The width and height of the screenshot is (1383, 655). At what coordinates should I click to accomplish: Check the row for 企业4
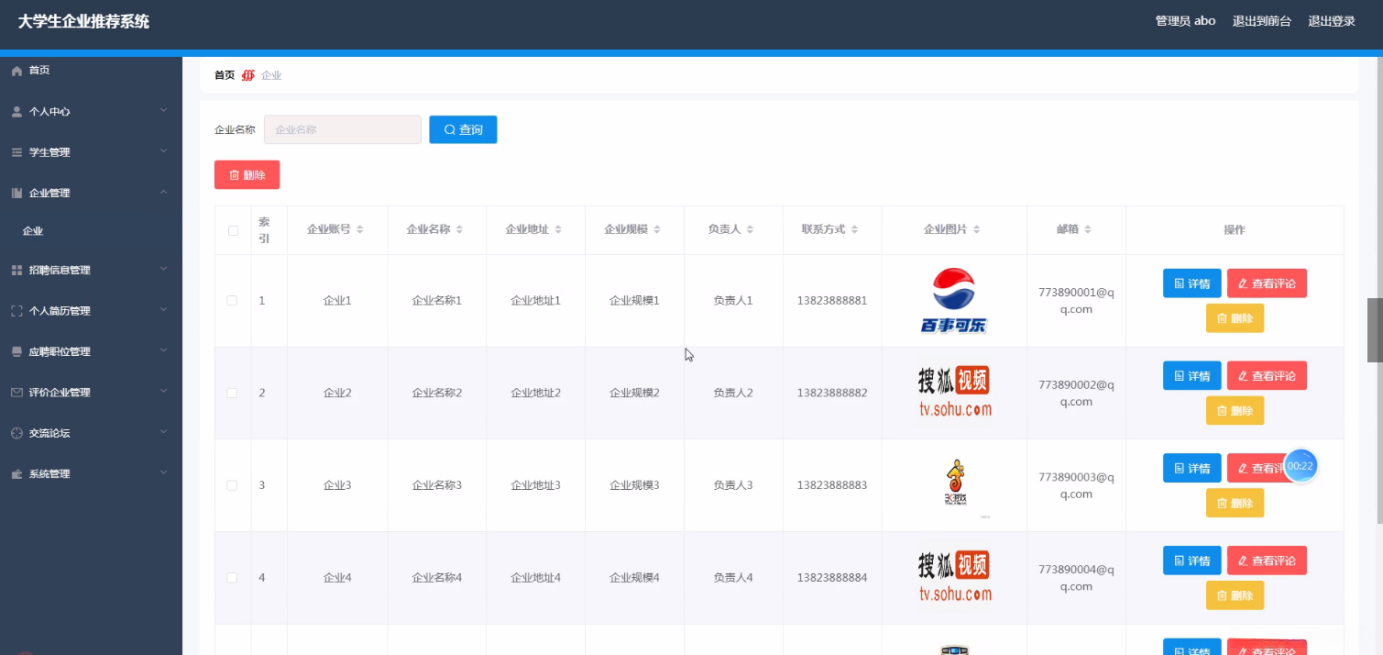click(232, 578)
